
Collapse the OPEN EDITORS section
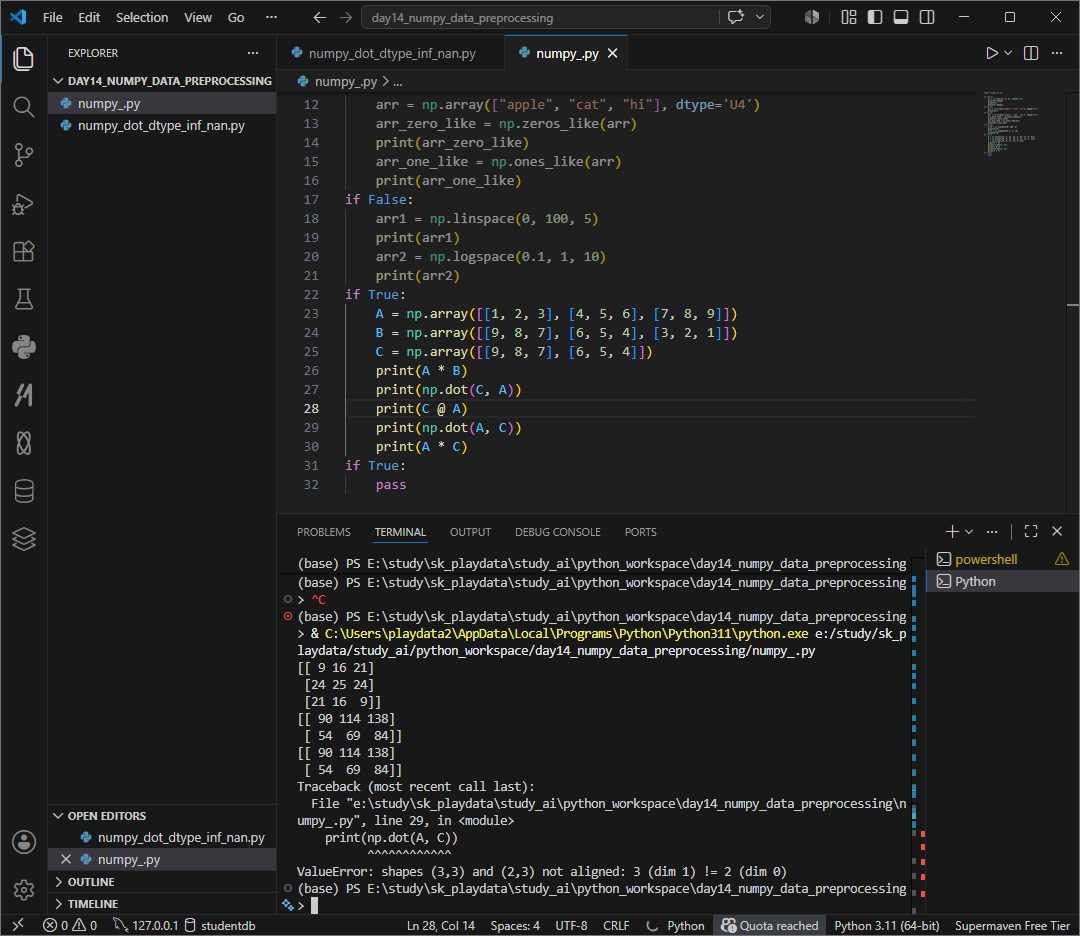163,815
